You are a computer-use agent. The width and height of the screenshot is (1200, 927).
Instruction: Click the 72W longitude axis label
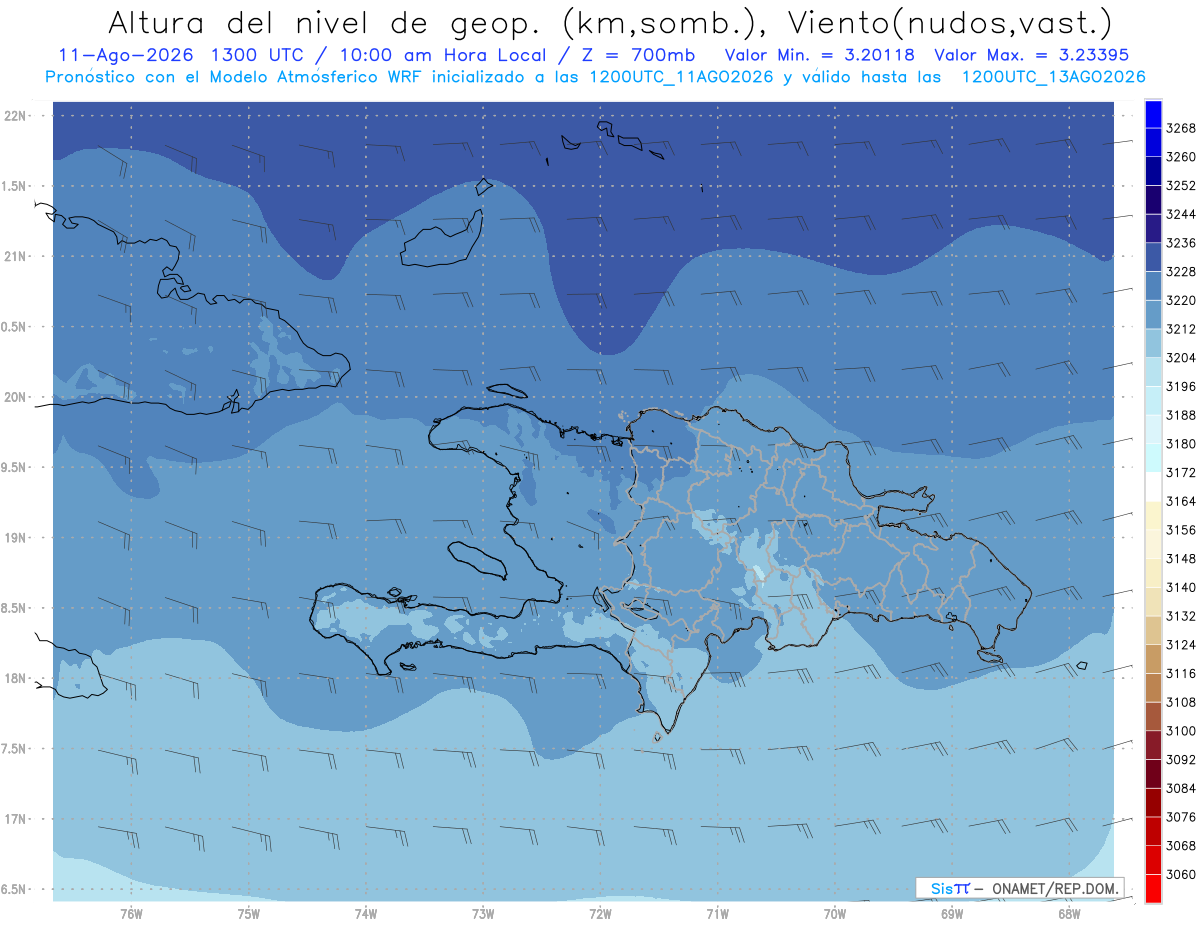(600, 914)
